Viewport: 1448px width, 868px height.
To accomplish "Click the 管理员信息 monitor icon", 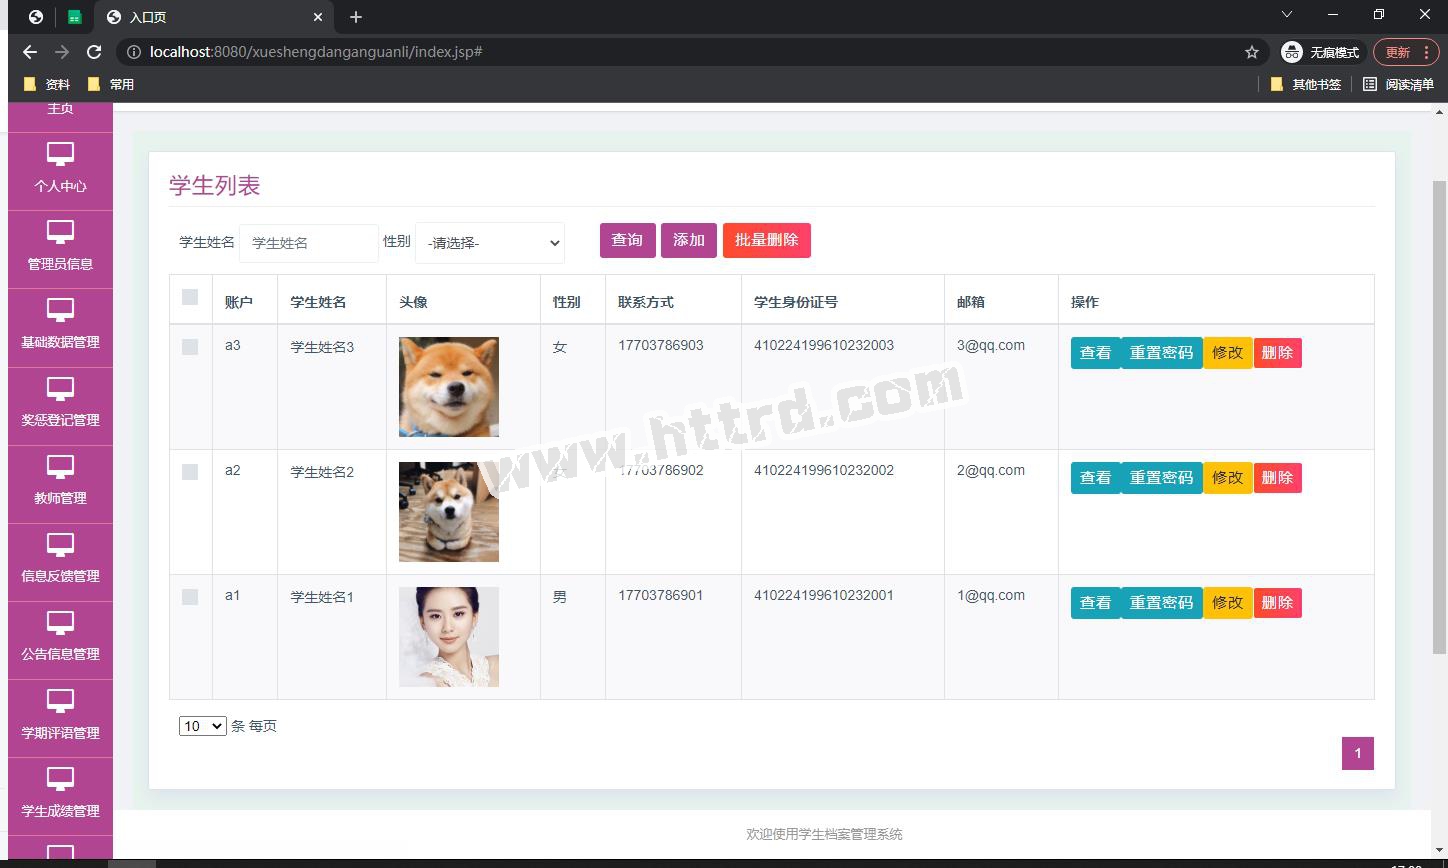I will coord(61,232).
